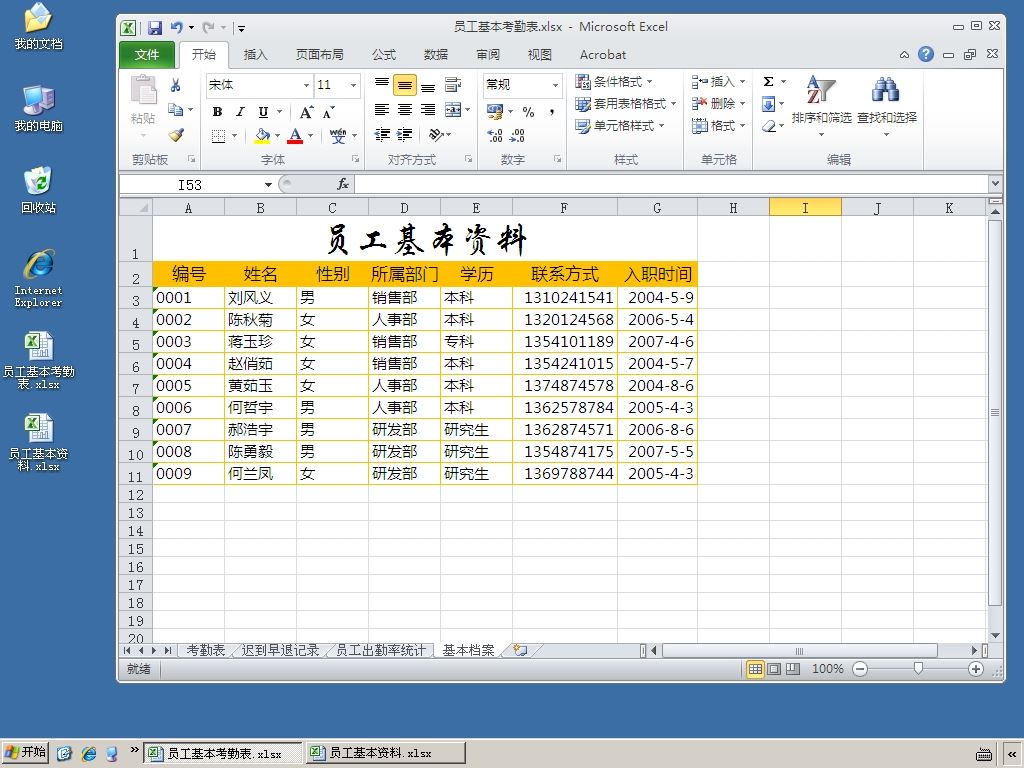Viewport: 1024px width, 768px height.
Task: Click the percent style icon
Action: (x=528, y=112)
